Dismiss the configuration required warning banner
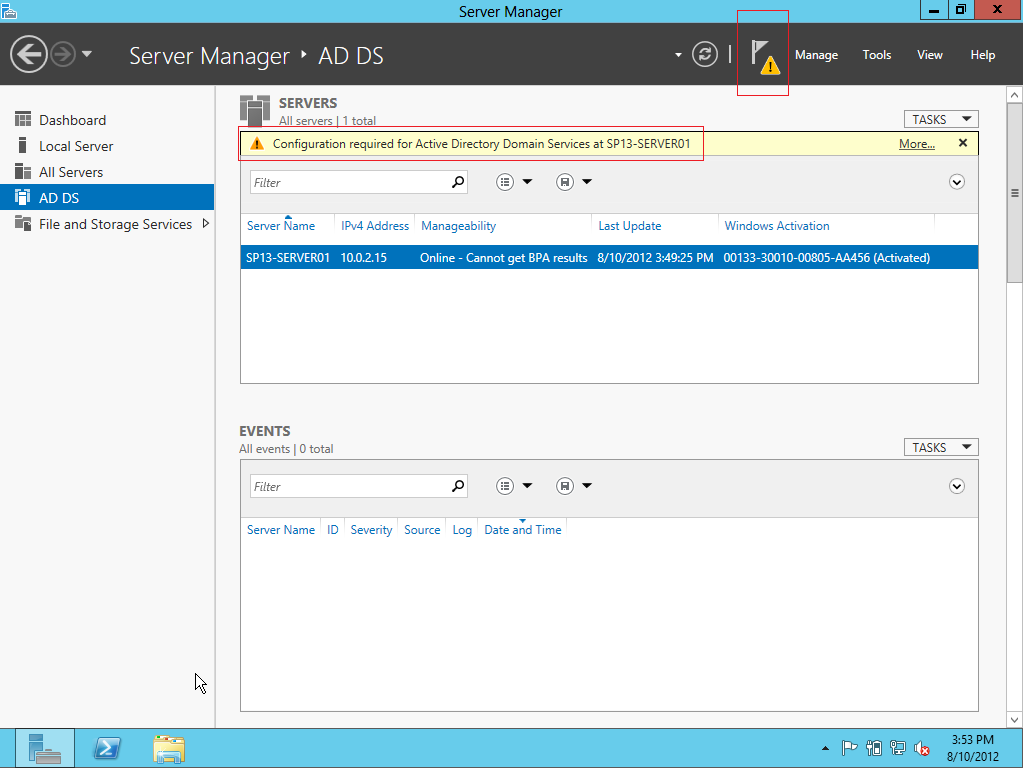 [x=963, y=143]
